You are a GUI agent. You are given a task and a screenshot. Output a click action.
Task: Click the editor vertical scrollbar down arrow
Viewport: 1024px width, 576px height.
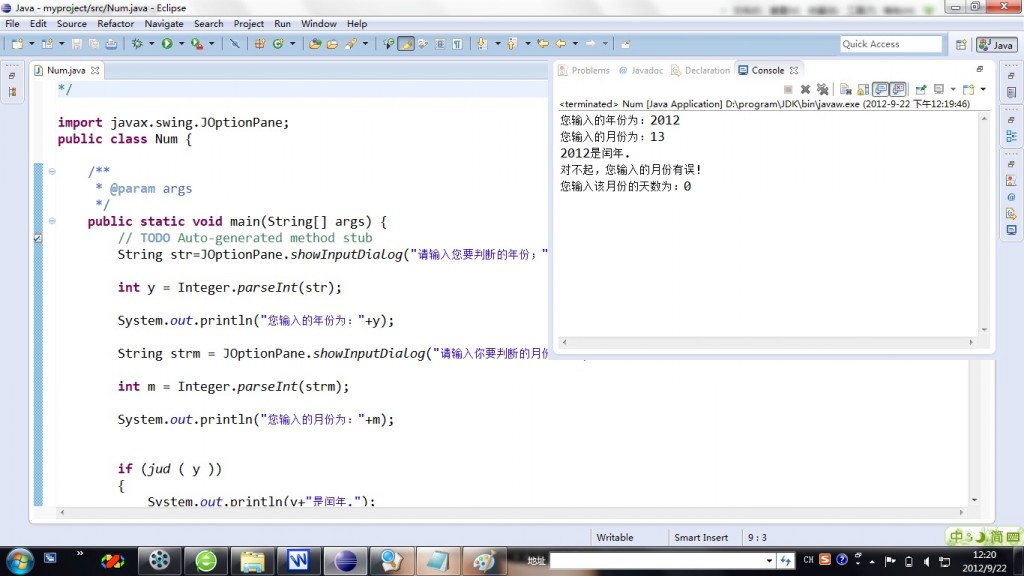tap(974, 500)
